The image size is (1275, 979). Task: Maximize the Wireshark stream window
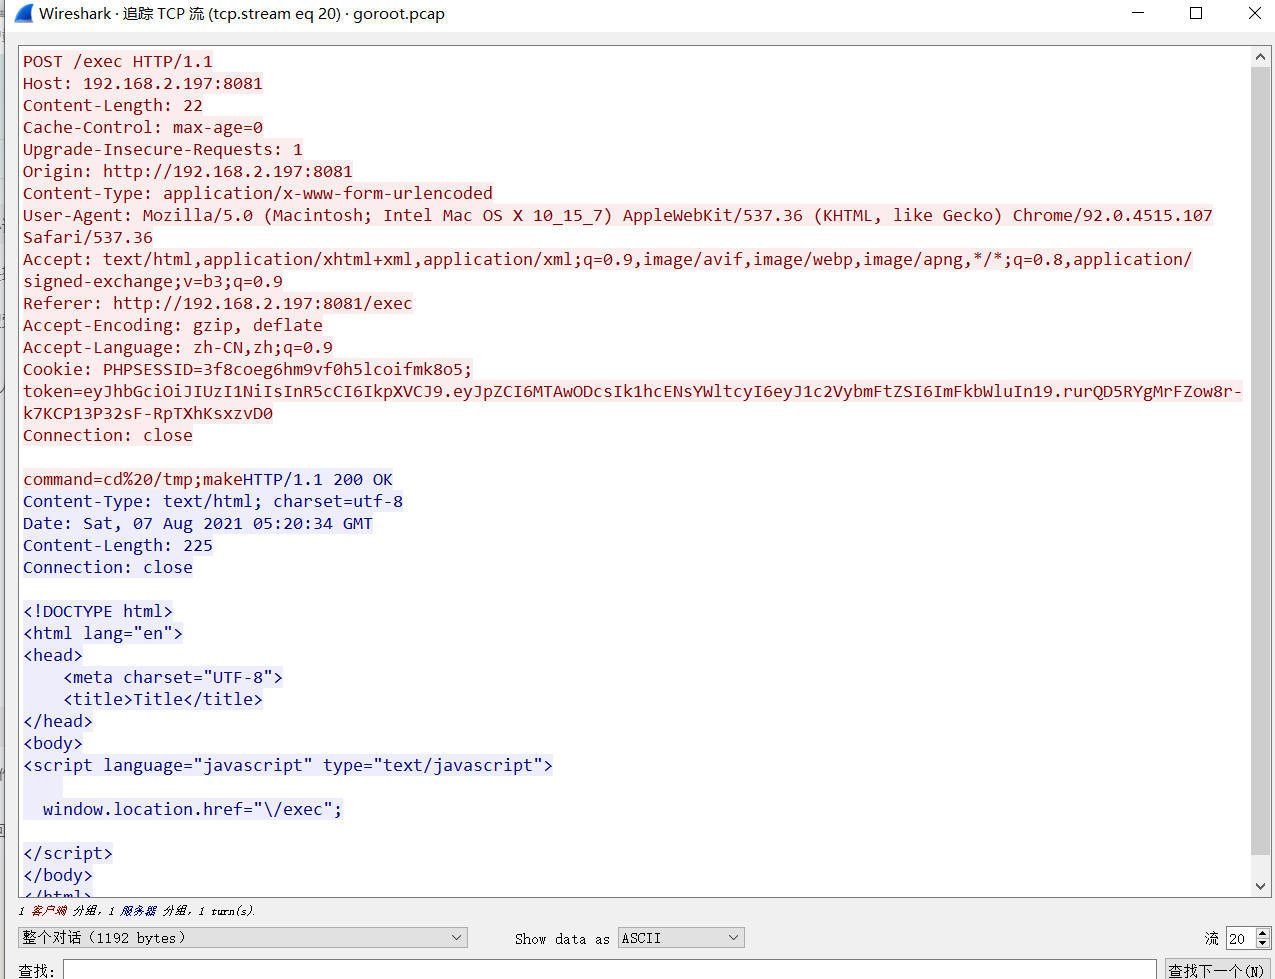coord(1196,13)
